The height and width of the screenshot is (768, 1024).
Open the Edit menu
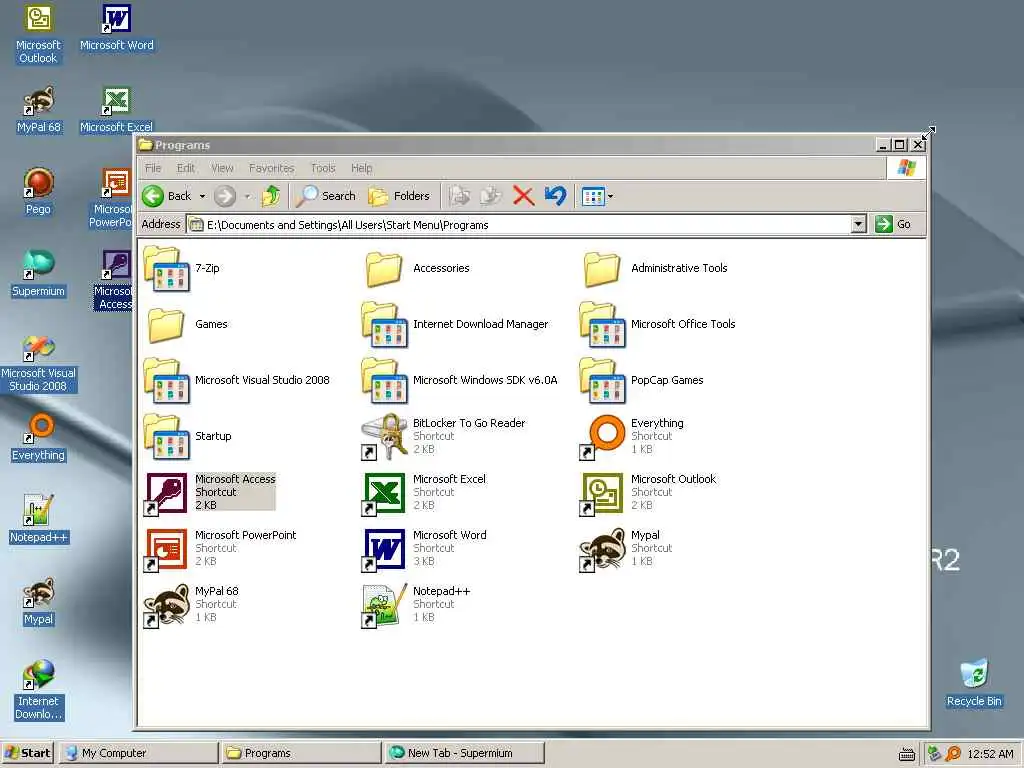[185, 168]
